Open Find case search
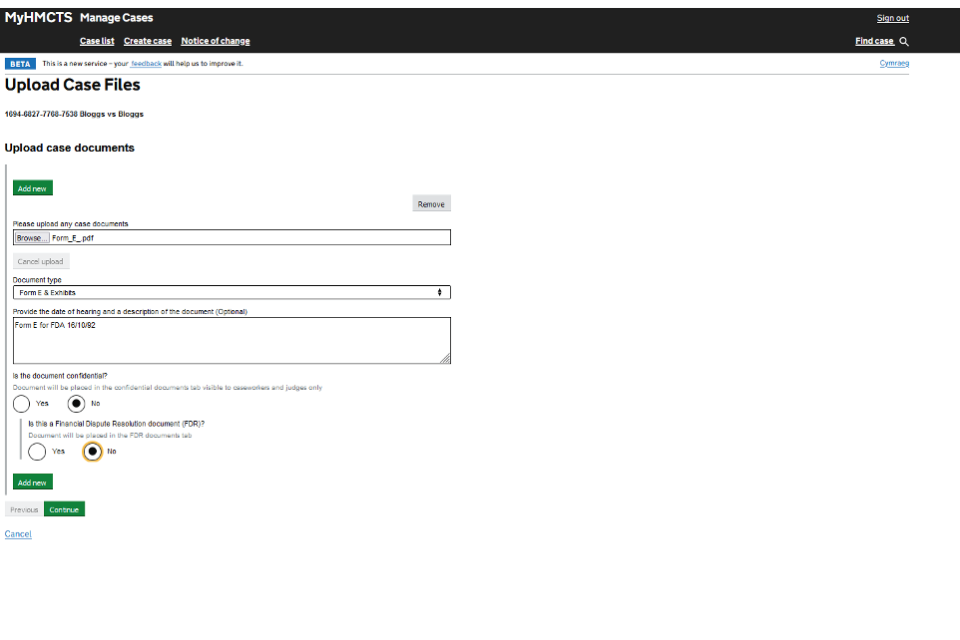The image size is (960, 640). (874, 41)
